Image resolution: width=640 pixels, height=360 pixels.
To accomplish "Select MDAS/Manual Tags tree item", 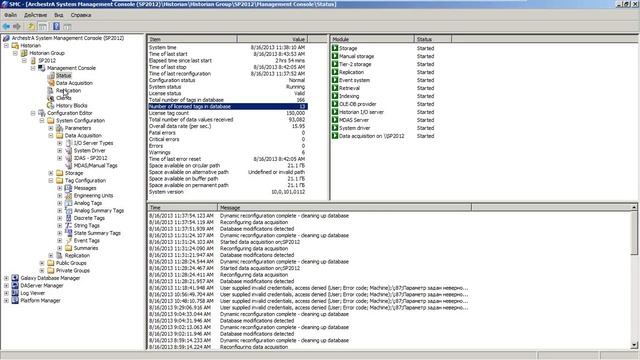I will (x=95, y=165).
